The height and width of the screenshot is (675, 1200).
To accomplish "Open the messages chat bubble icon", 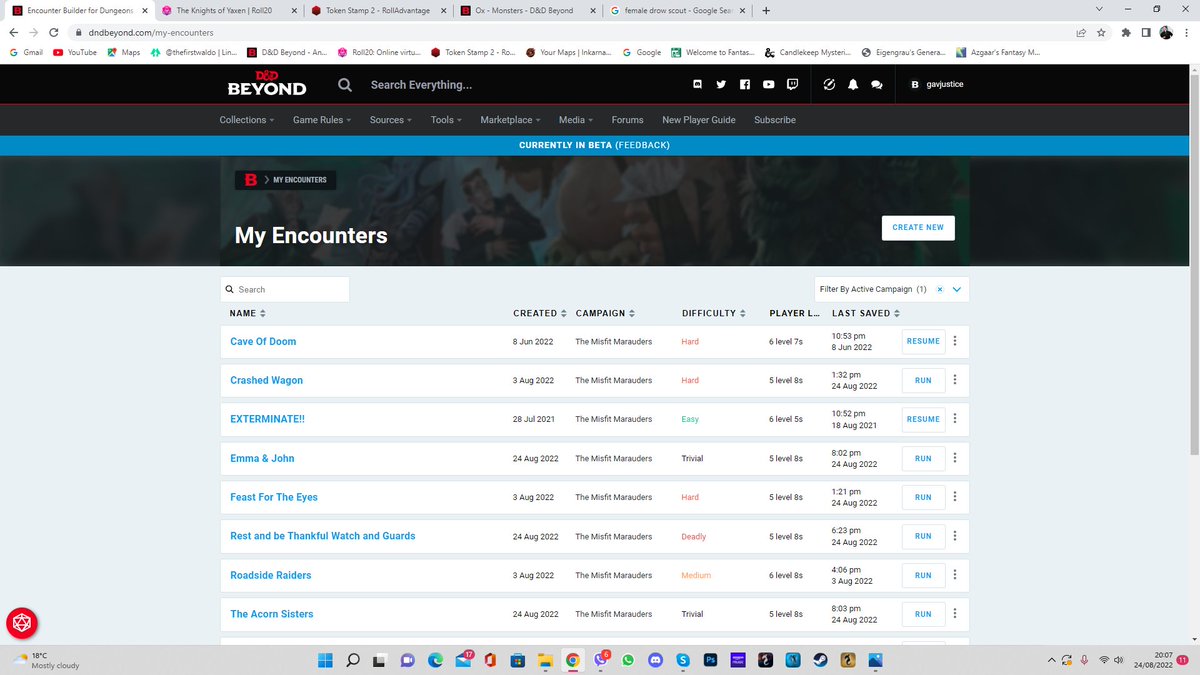I will pos(877,85).
